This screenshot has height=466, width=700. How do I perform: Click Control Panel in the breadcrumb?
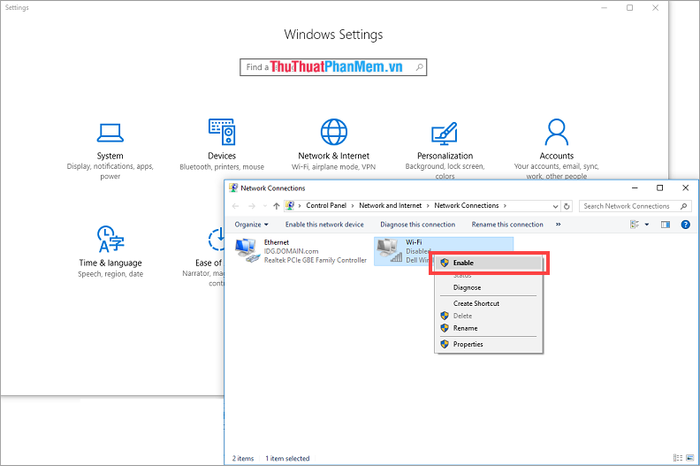click(326, 206)
